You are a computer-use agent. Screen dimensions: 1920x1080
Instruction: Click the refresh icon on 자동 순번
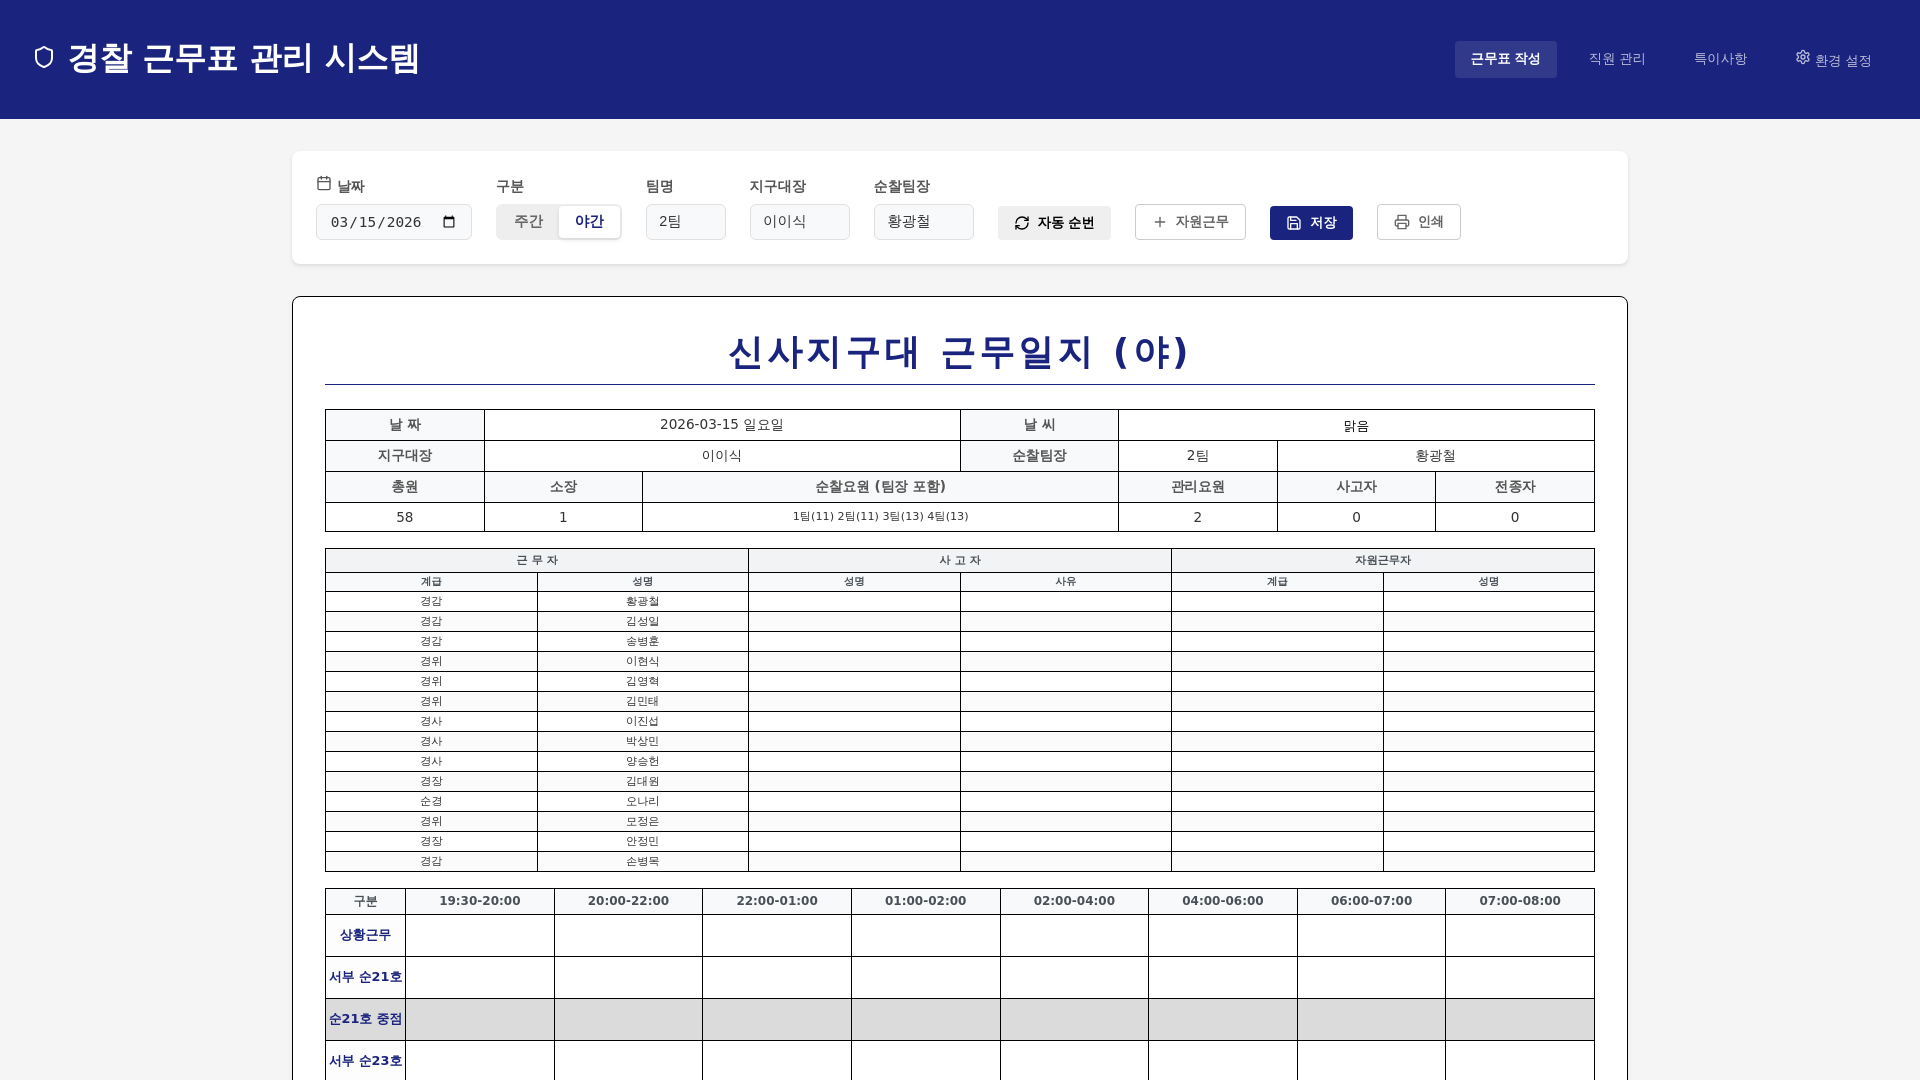1022,223
